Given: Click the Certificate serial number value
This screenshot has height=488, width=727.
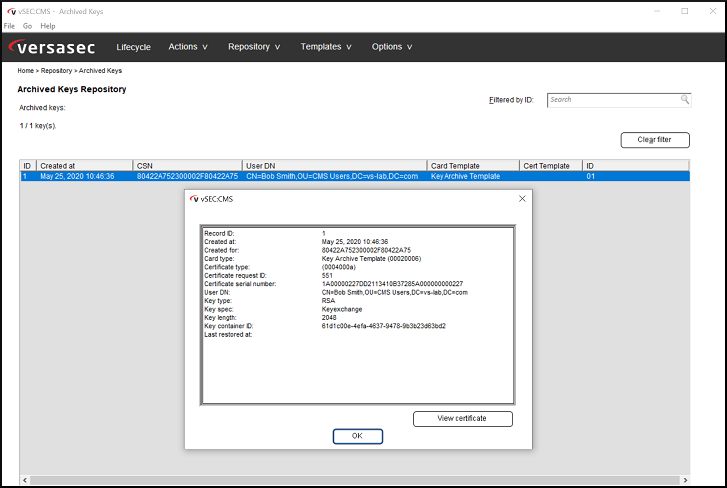Looking at the screenshot, I should 392,284.
